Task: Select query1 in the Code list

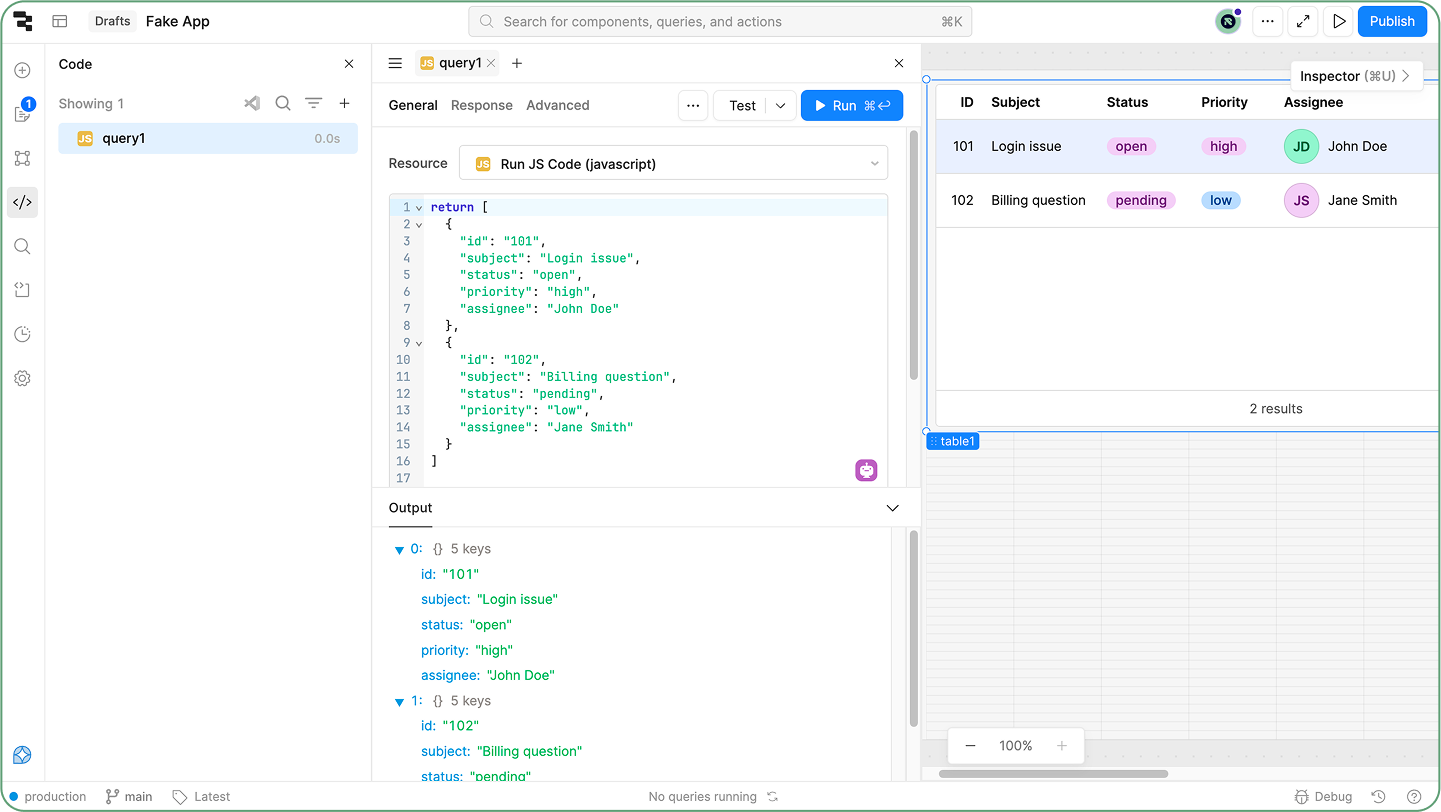Action: [208, 138]
